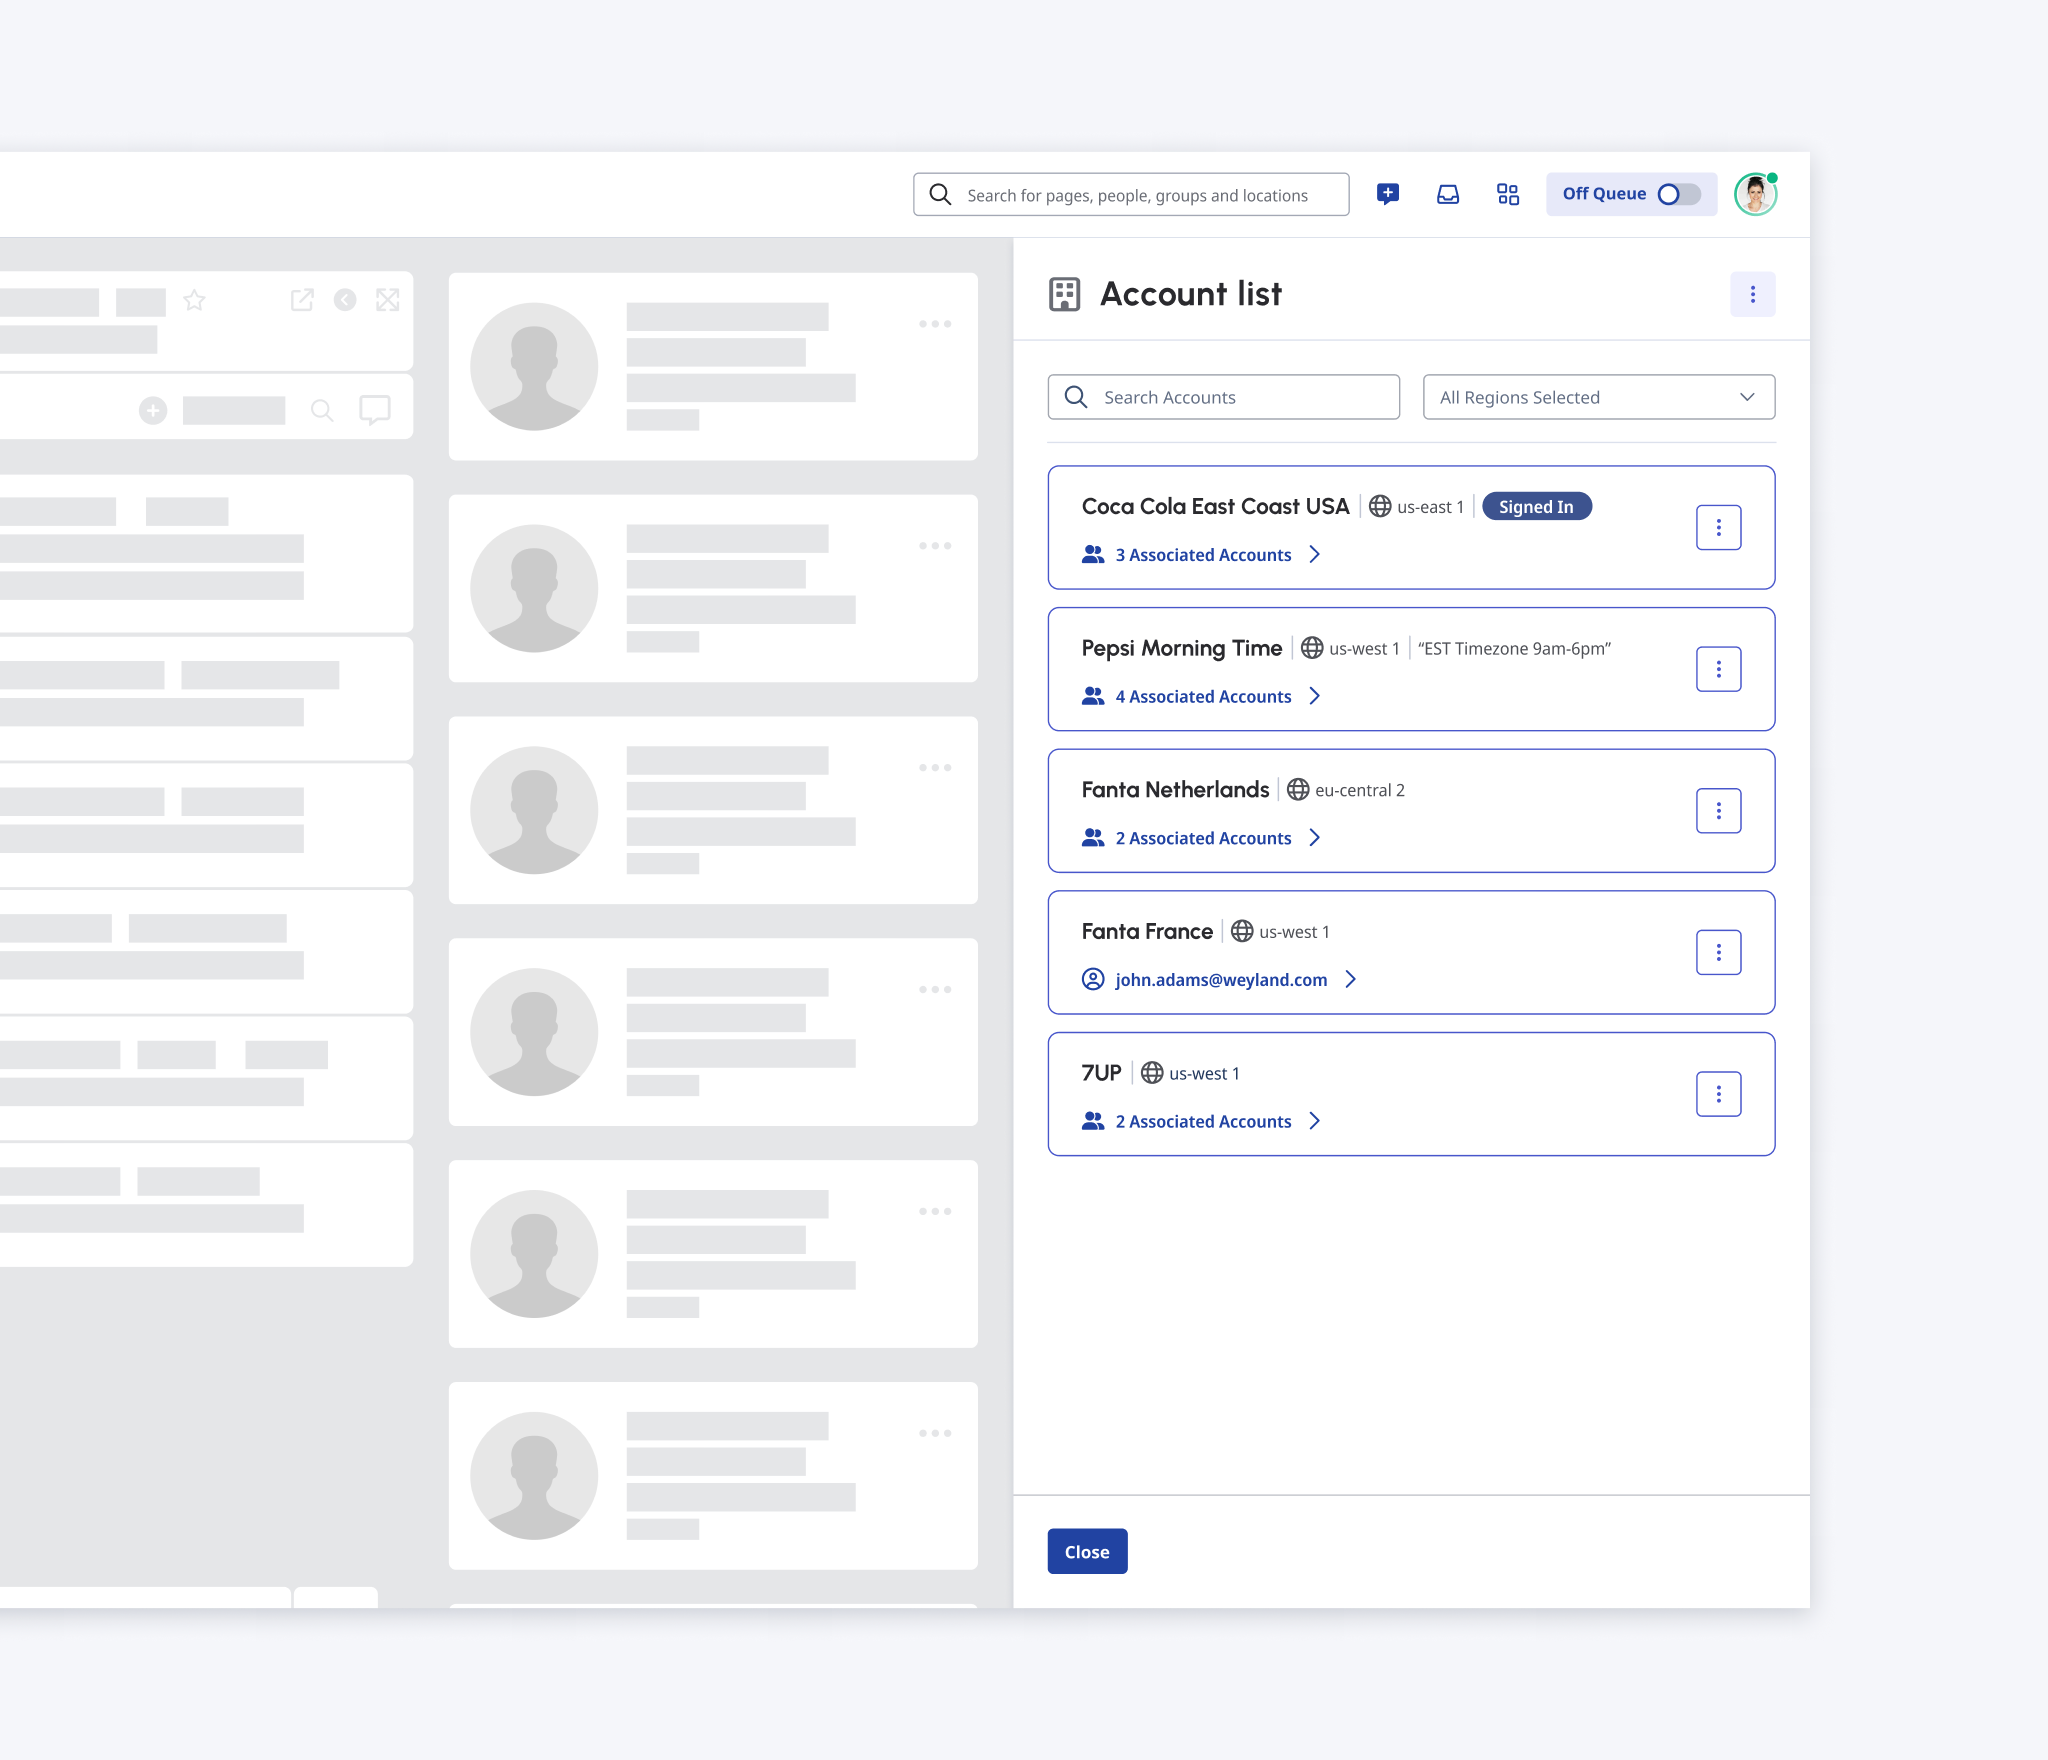Open Fanta France options menu
Image resolution: width=2048 pixels, height=1760 pixels.
coord(1718,952)
